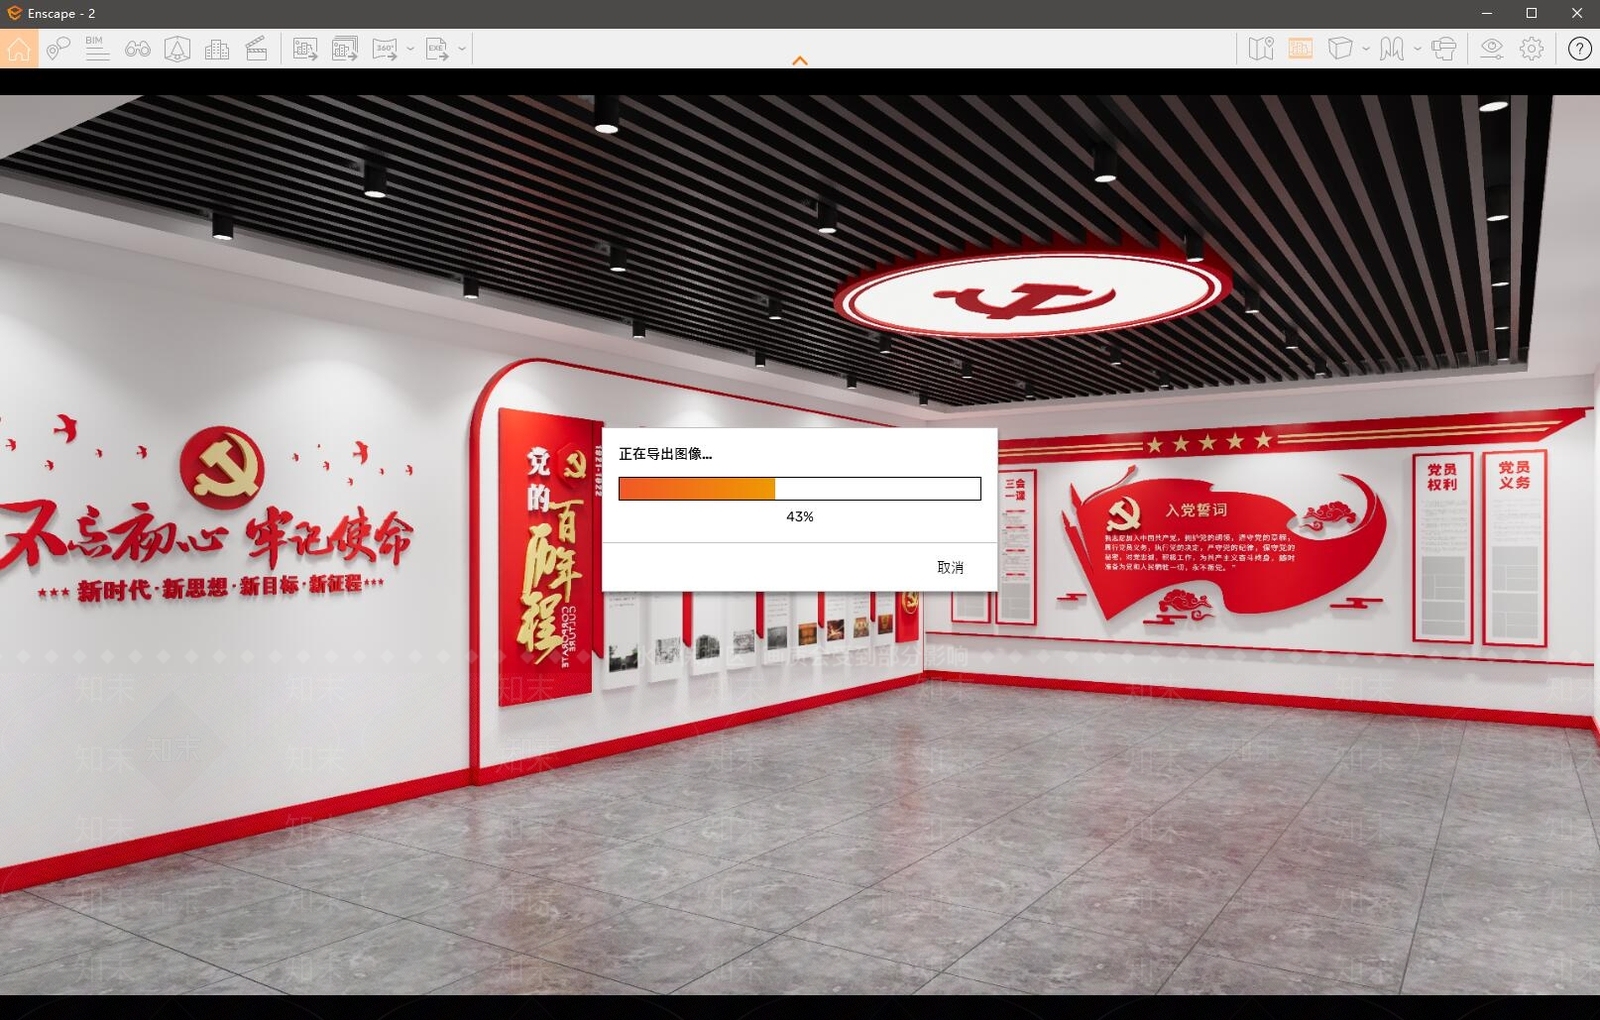Go to the Home view icon

(x=19, y=48)
